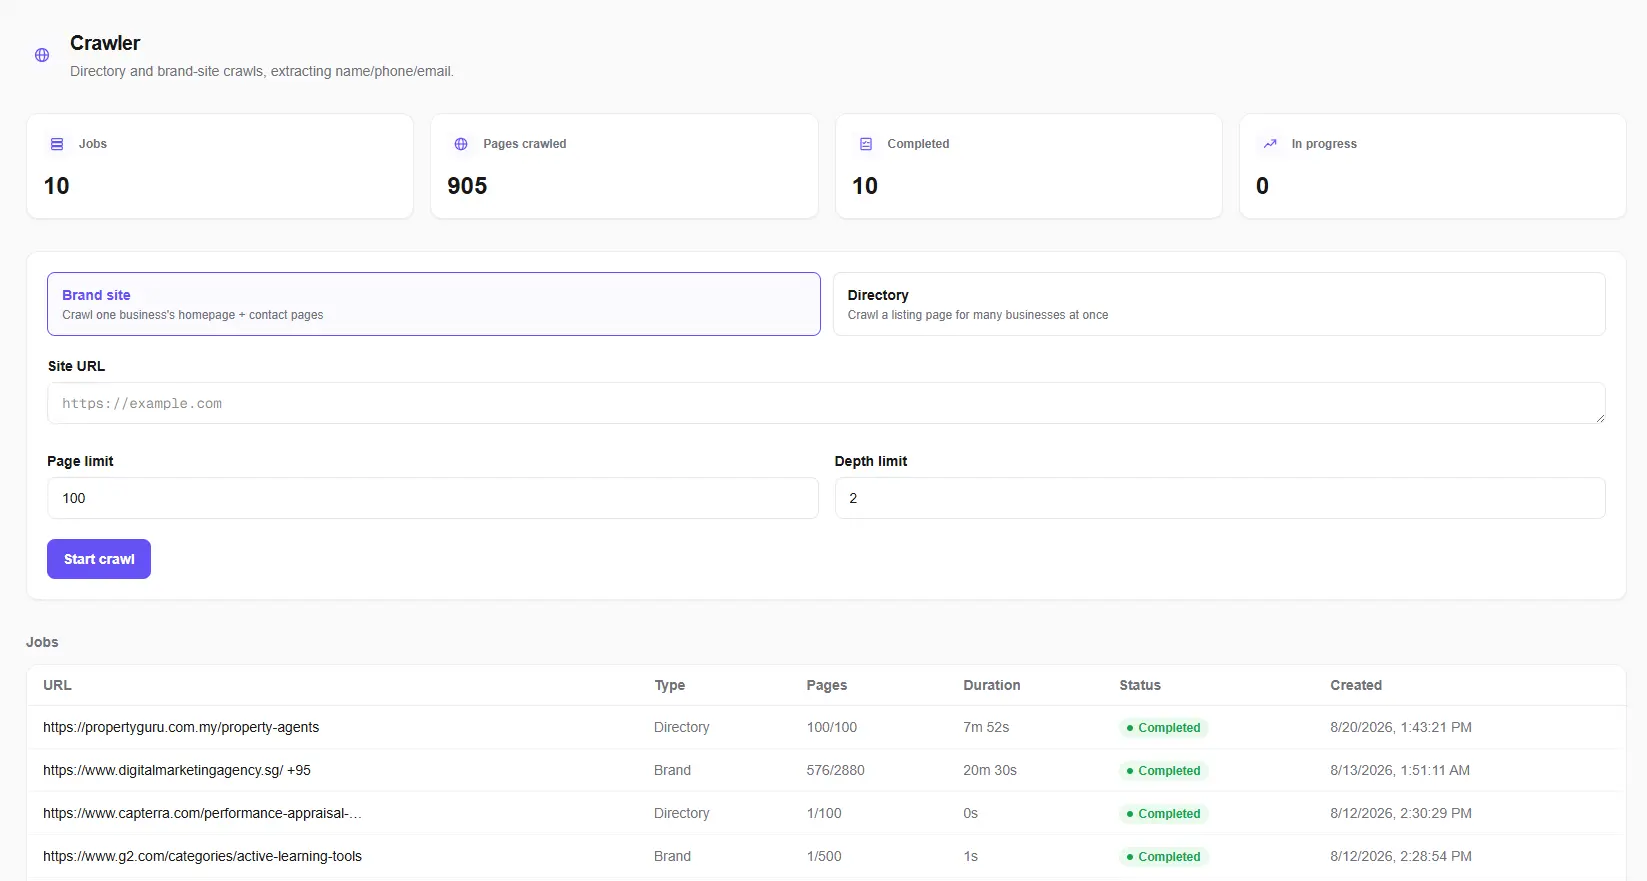Click the 576/2880 pages value
The height and width of the screenshot is (881, 1647).
coord(836,770)
